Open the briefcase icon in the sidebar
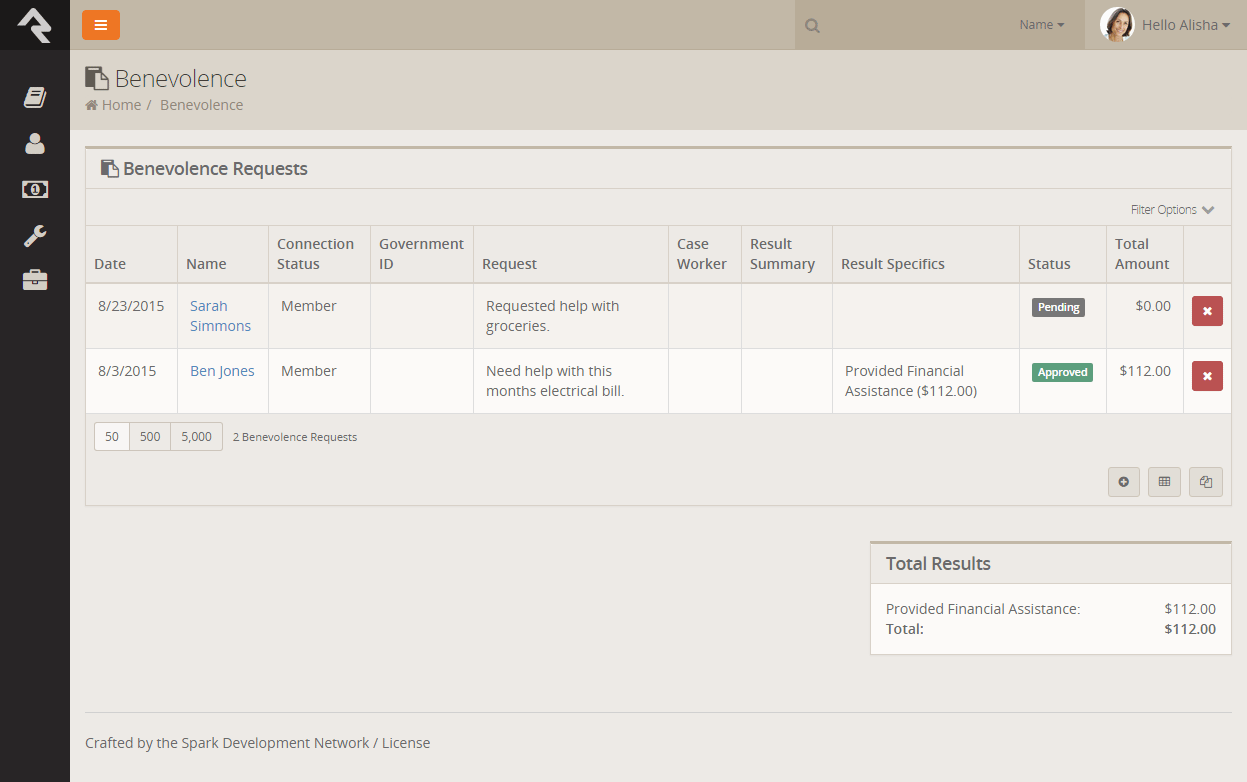This screenshot has height=782, width=1247. (35, 280)
